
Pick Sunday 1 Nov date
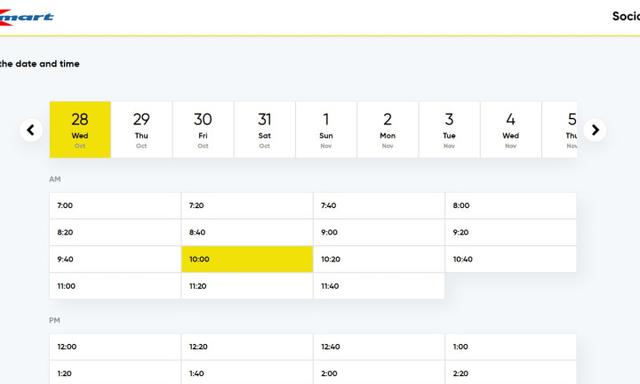pyautogui.click(x=326, y=130)
